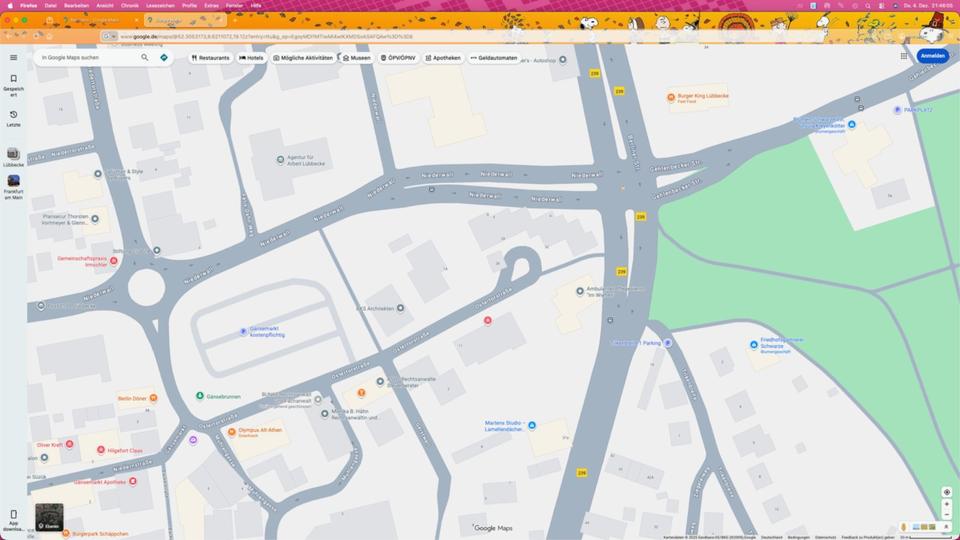Image resolution: width=960 pixels, height=540 pixels.
Task: Filter map by Restaurants chip
Action: click(x=210, y=58)
